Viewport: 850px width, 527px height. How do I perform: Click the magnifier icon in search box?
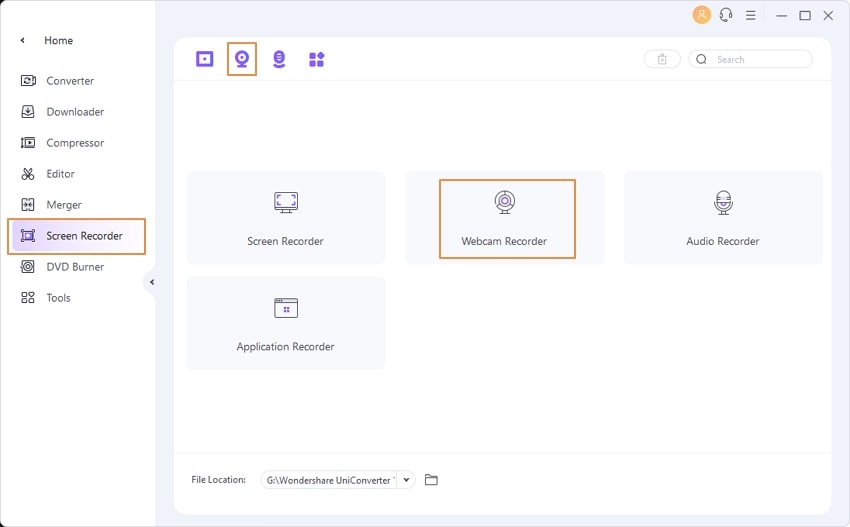[701, 59]
